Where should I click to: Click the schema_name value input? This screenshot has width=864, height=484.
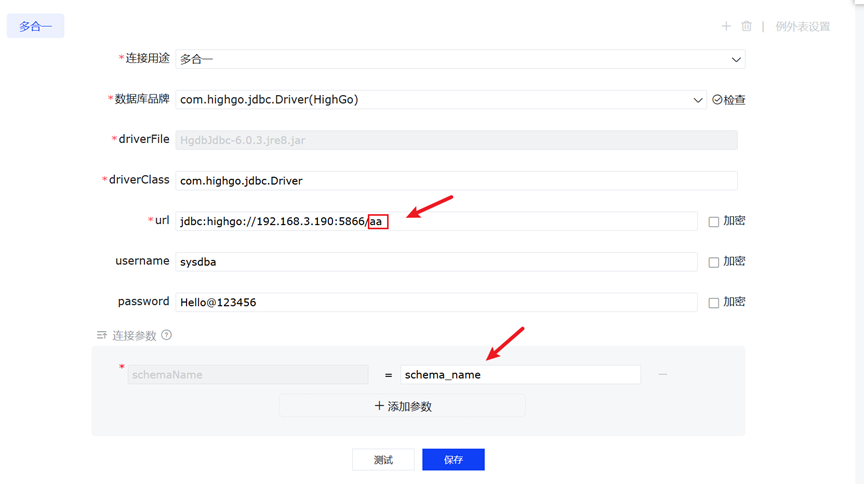pyautogui.click(x=520, y=375)
